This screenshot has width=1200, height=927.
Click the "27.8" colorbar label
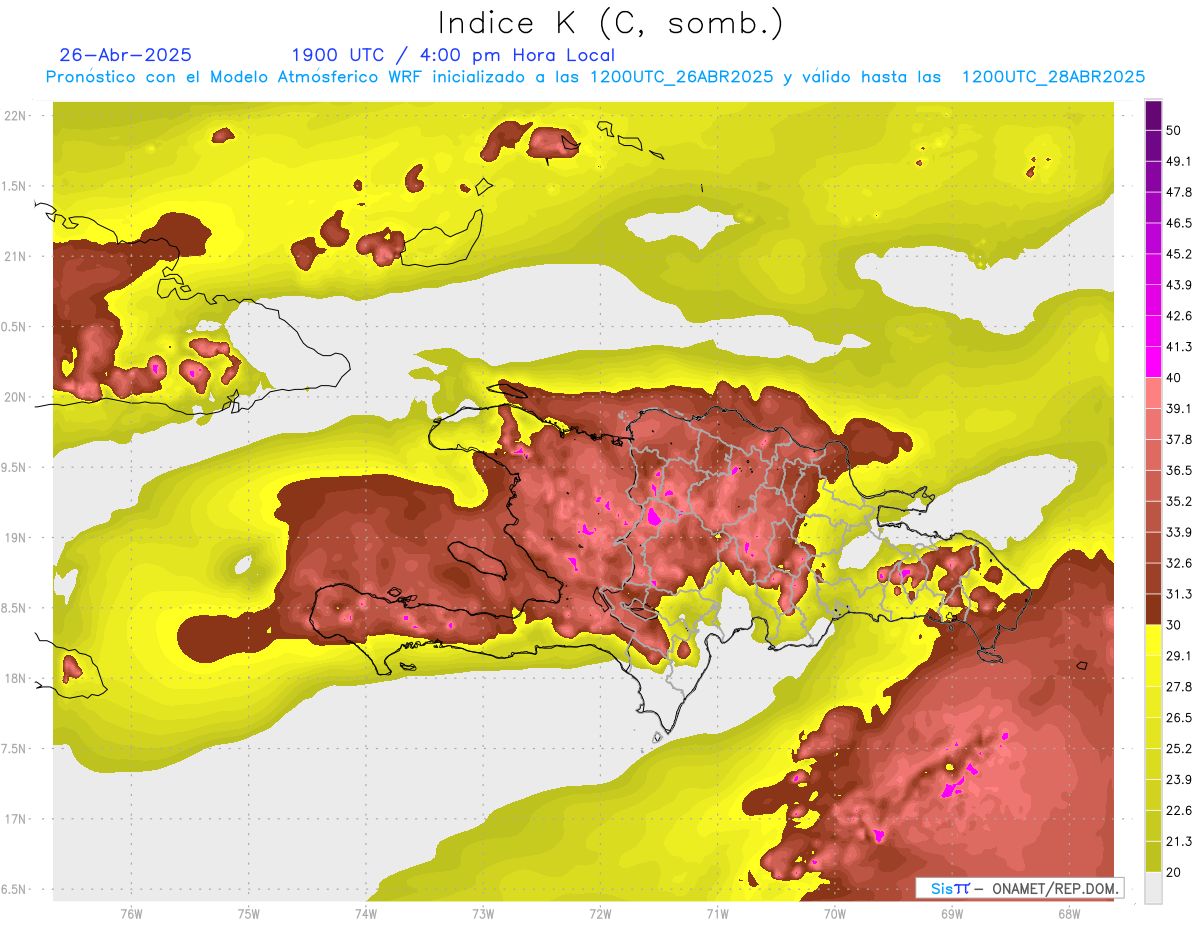(x=1179, y=686)
